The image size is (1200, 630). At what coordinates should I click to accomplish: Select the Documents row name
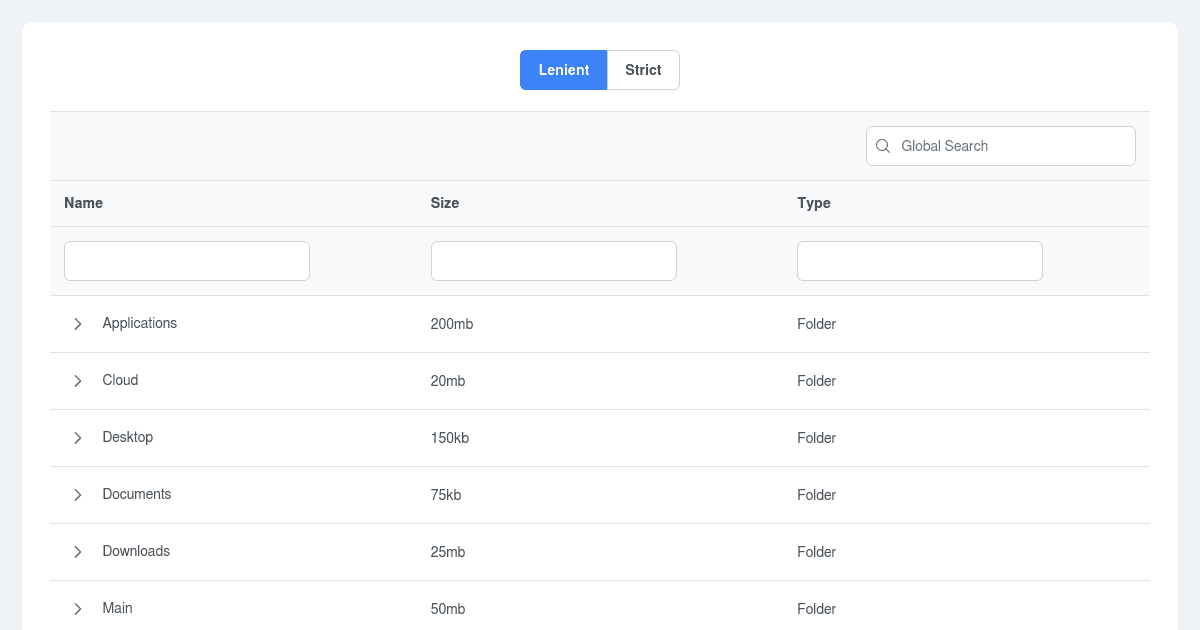(137, 494)
